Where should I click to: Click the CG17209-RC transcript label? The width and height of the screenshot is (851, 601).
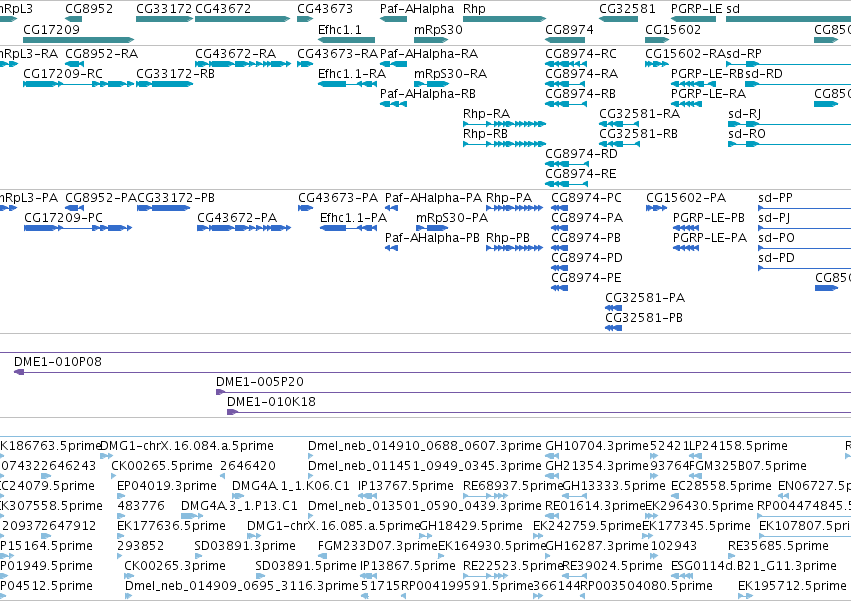(63, 73)
